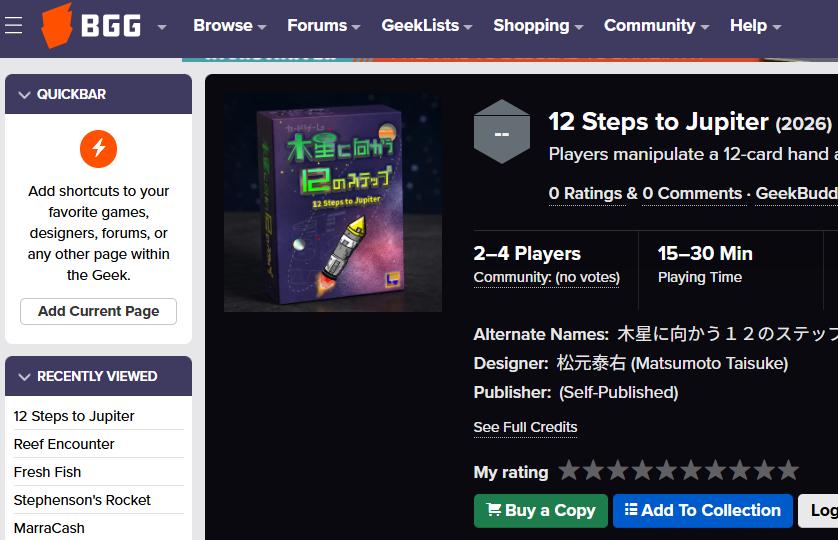This screenshot has width=838, height=540.
Task: Open the hamburger menu icon
Action: tap(13, 25)
